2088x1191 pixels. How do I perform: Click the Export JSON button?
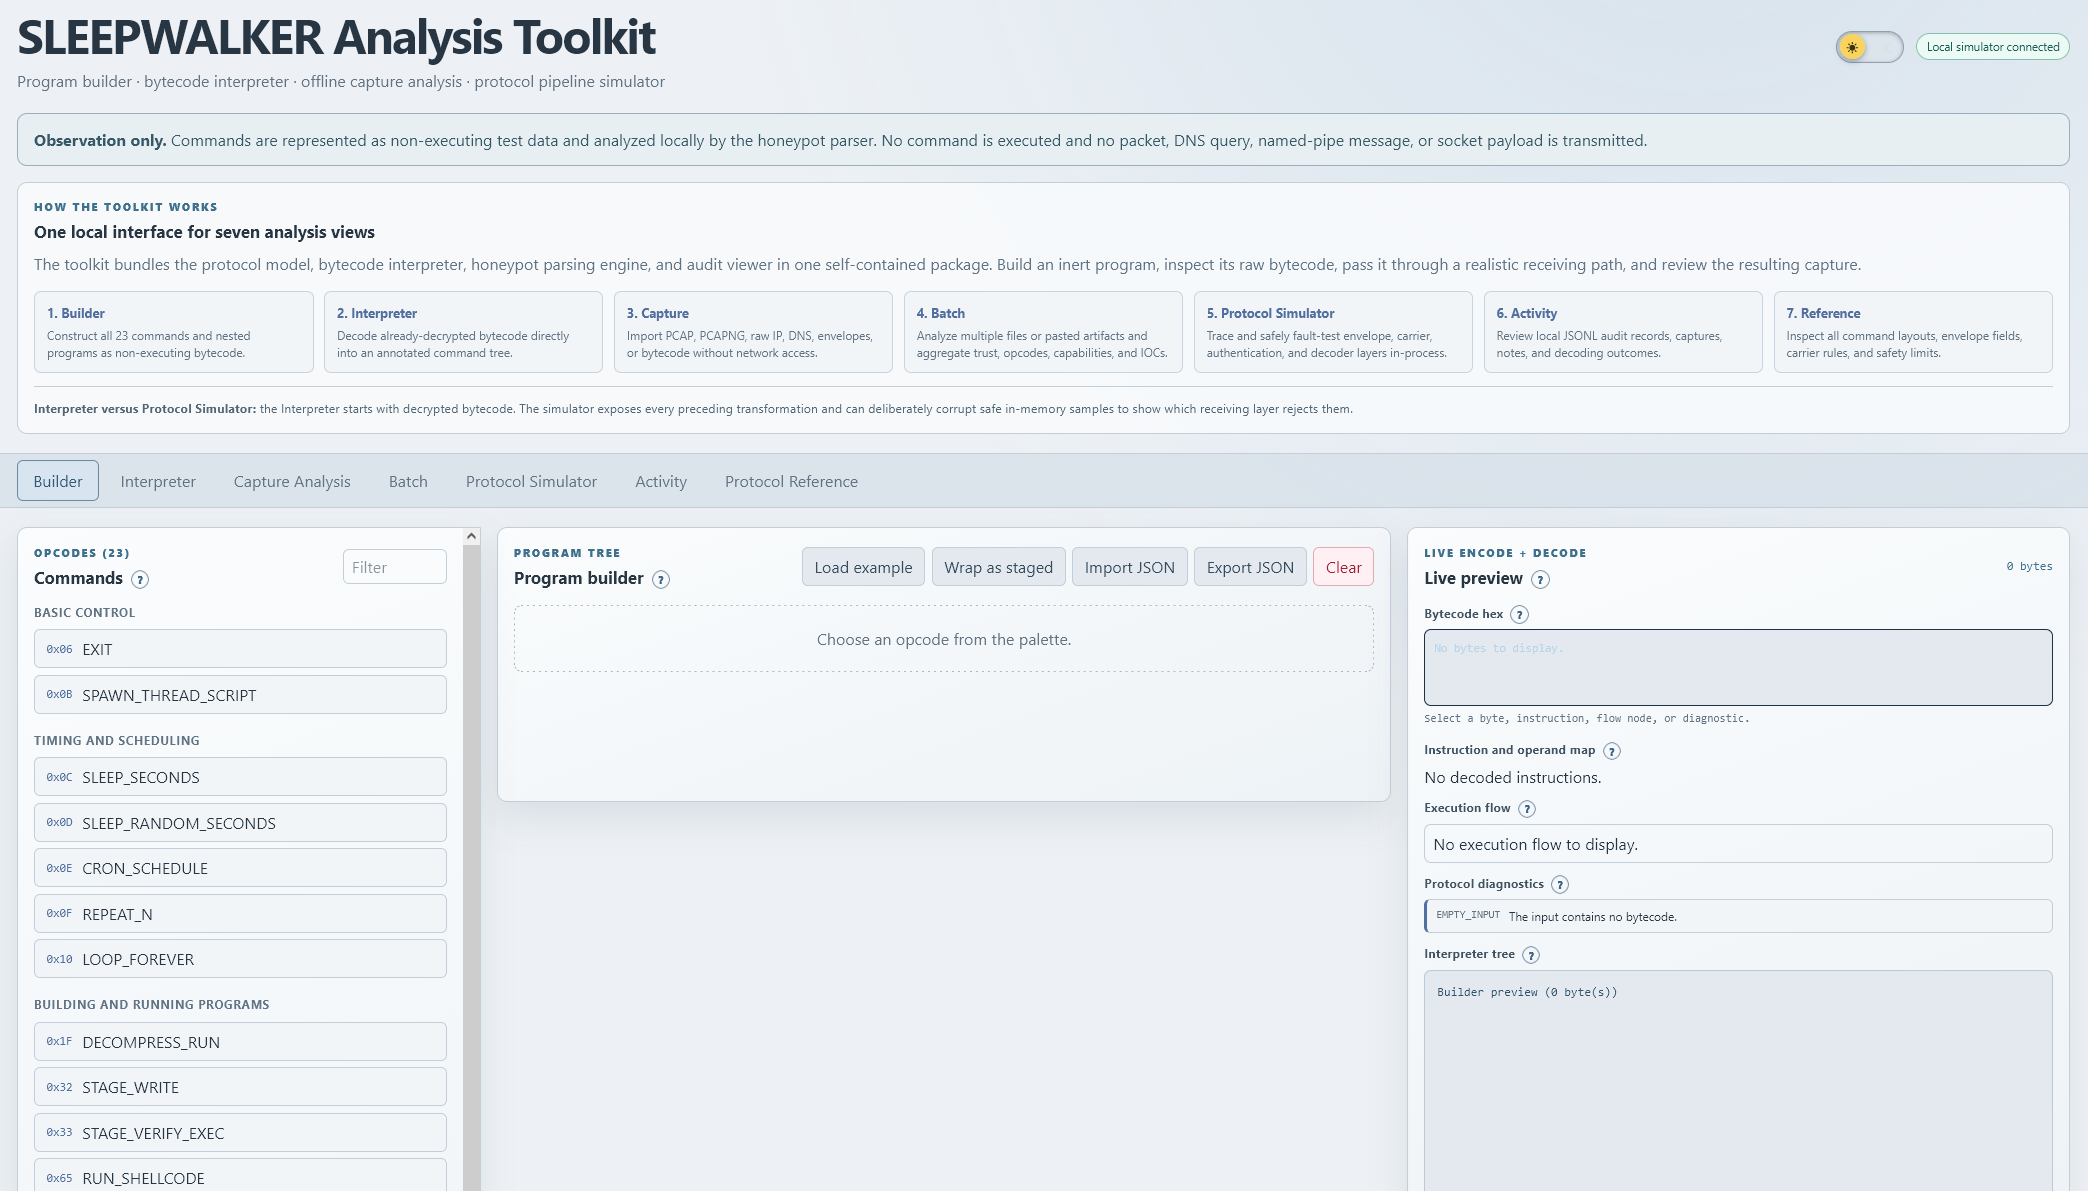(1250, 567)
